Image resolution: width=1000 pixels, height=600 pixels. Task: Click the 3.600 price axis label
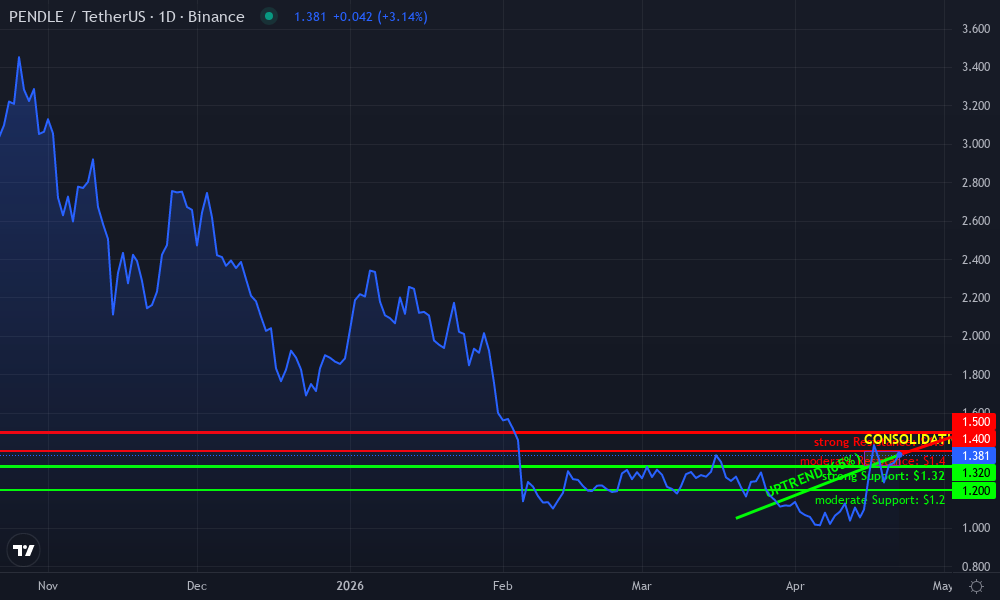pos(976,29)
